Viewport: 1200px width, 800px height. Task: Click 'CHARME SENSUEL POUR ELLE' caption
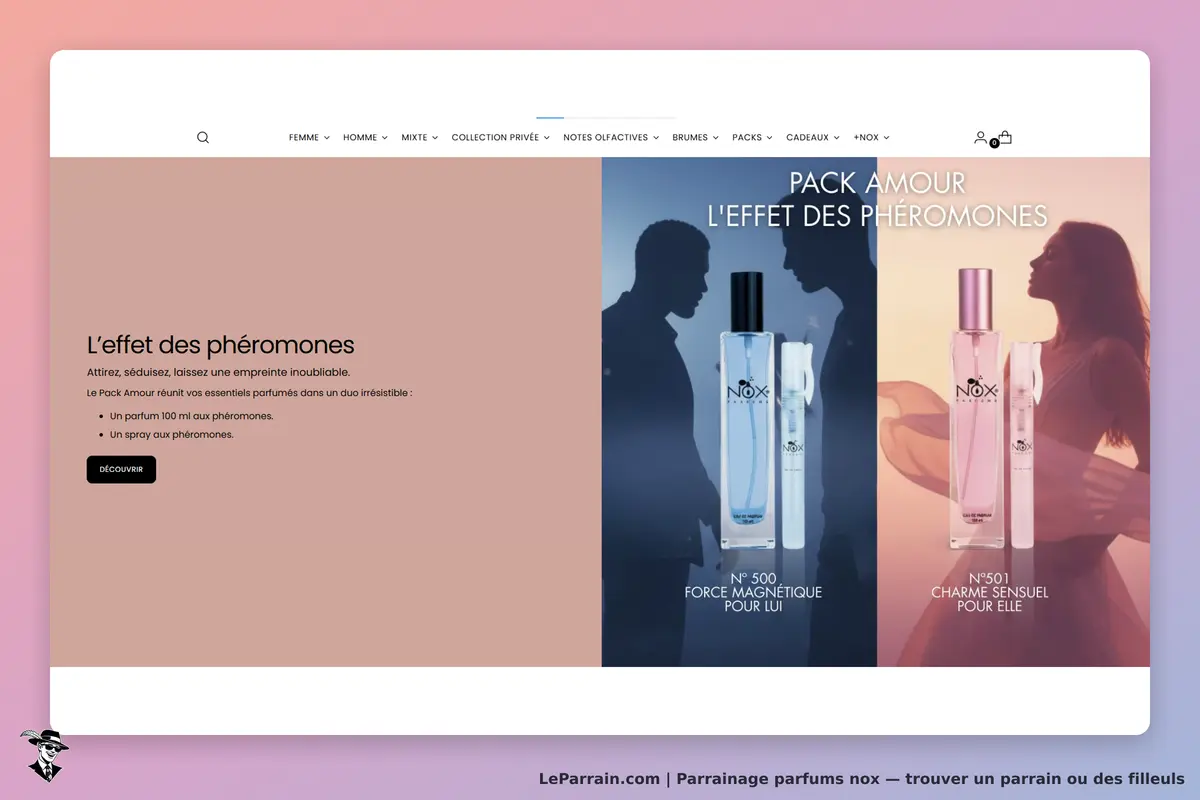989,599
